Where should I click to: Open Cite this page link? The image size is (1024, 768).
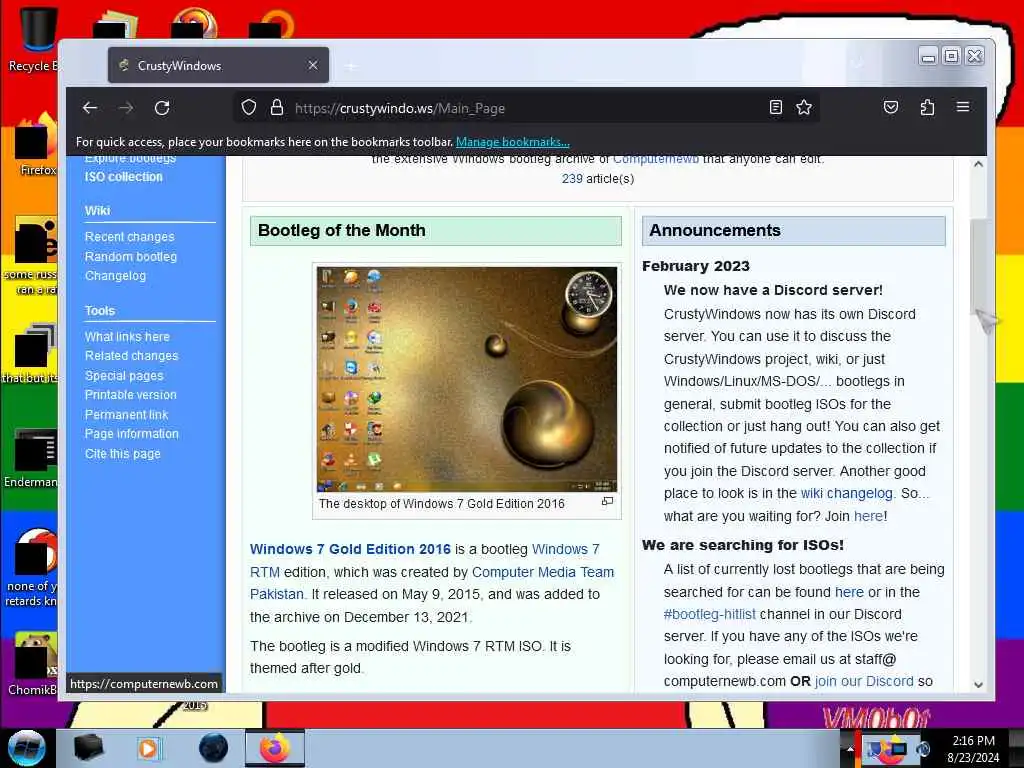[122, 453]
